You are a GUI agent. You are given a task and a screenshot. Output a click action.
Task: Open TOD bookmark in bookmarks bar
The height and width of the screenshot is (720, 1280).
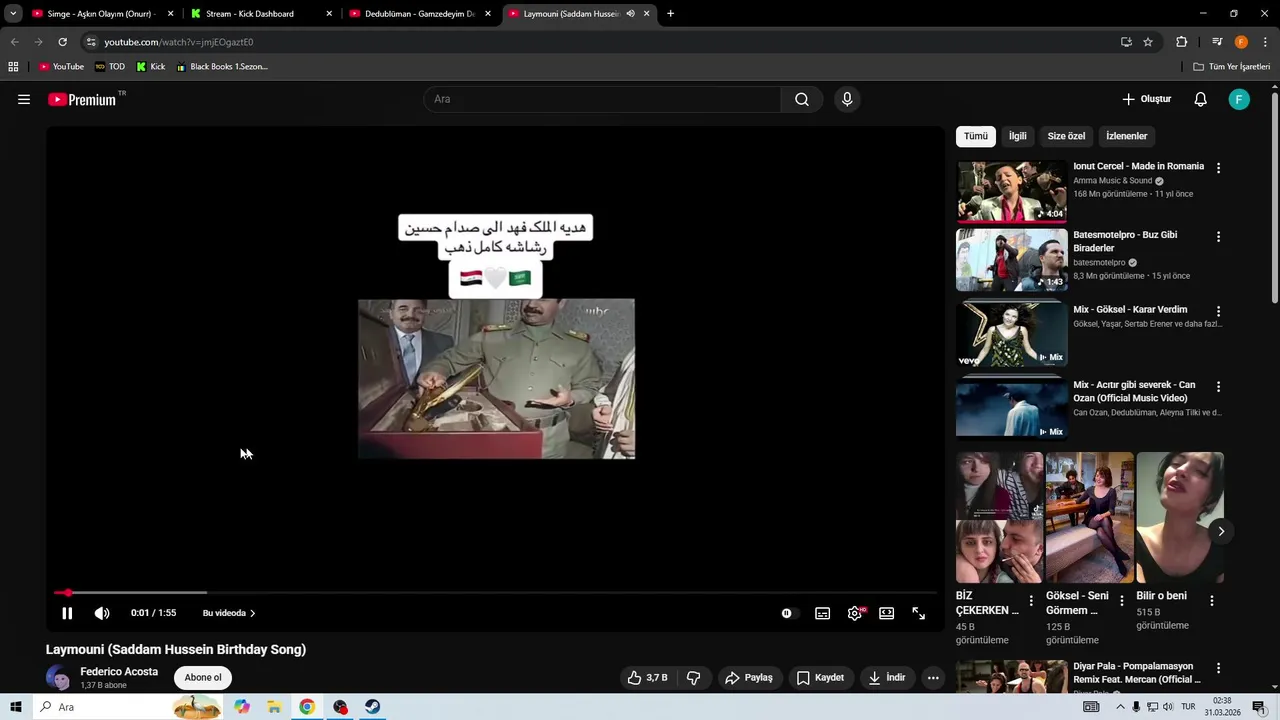110,67
